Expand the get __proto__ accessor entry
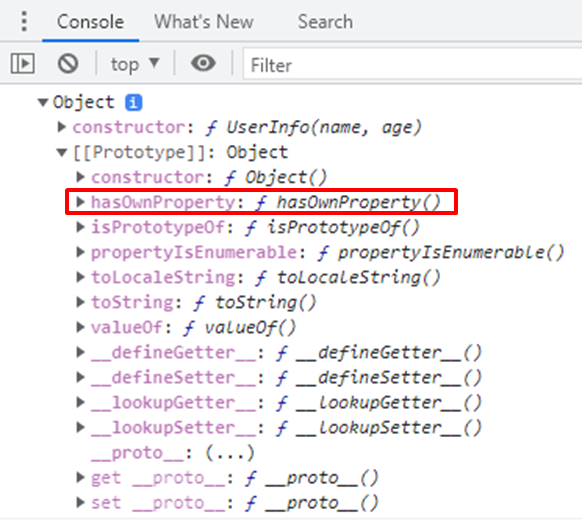Screen dimensions: 582x521 click(x=80, y=477)
